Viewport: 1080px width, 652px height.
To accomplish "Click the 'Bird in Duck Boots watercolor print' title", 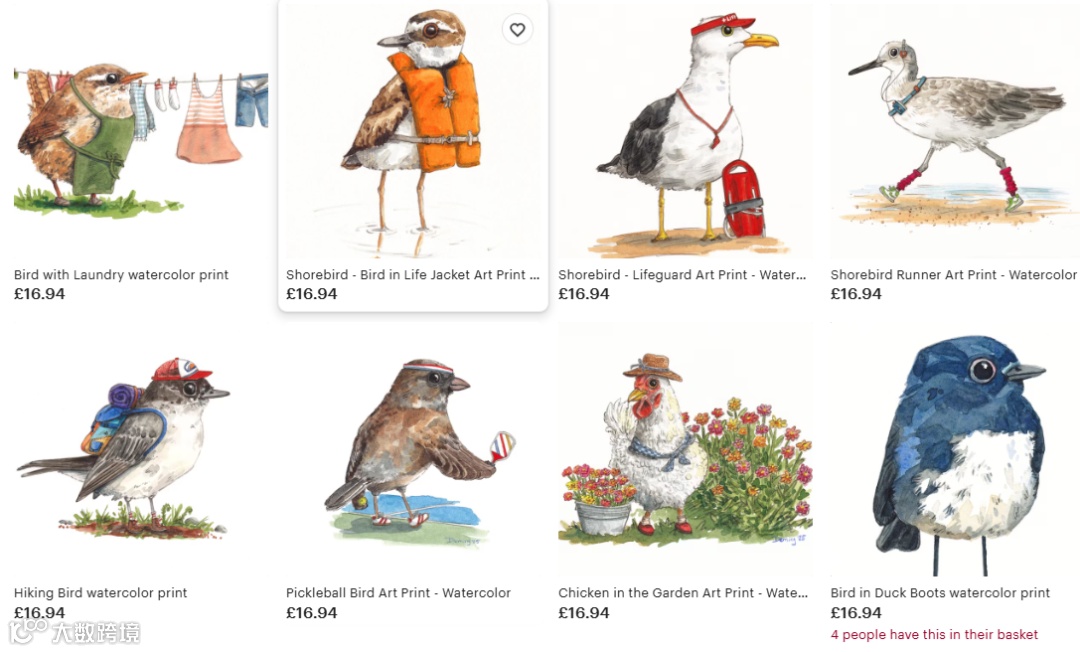I will coord(940,593).
